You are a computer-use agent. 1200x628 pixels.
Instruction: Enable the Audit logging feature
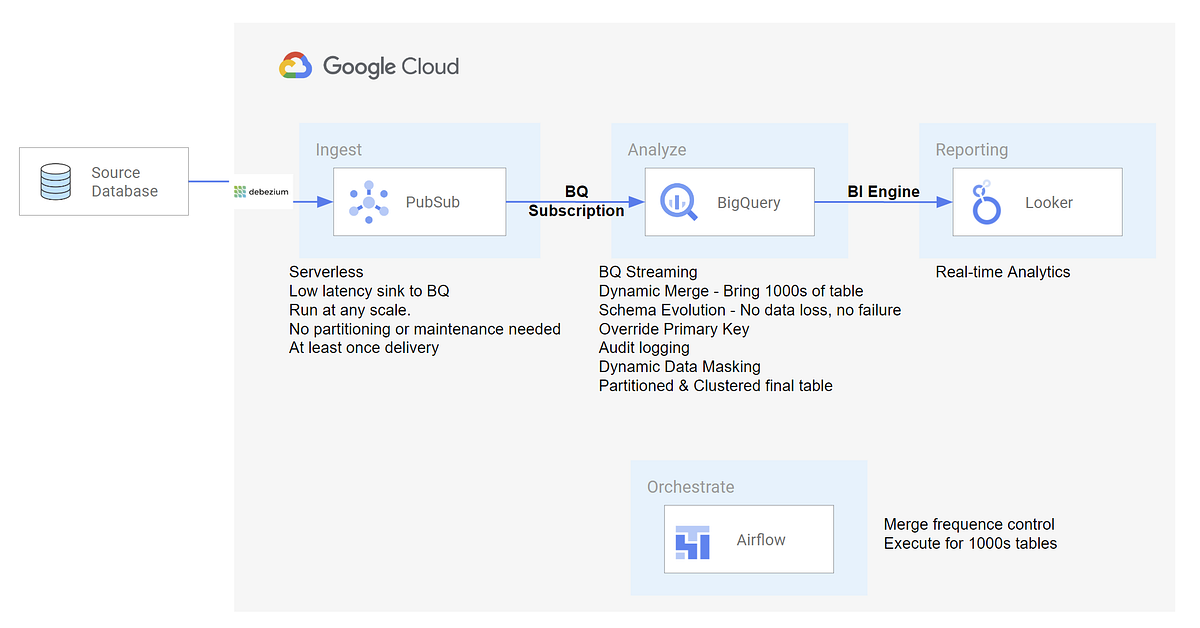click(x=644, y=347)
